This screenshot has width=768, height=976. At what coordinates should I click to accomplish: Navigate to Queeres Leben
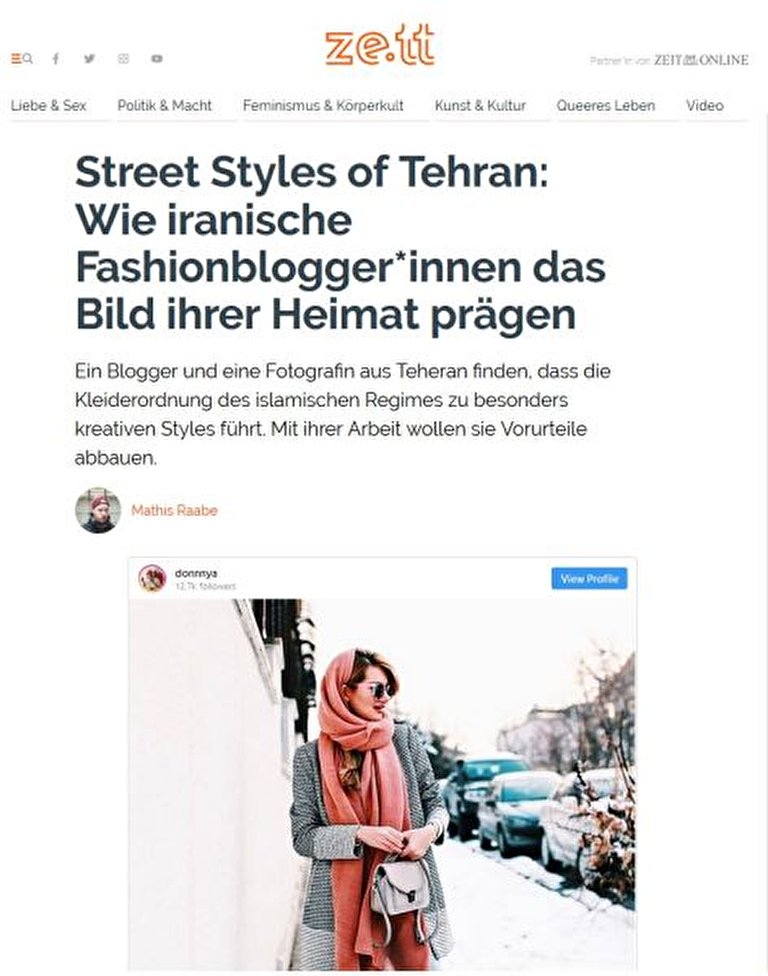pyautogui.click(x=606, y=106)
